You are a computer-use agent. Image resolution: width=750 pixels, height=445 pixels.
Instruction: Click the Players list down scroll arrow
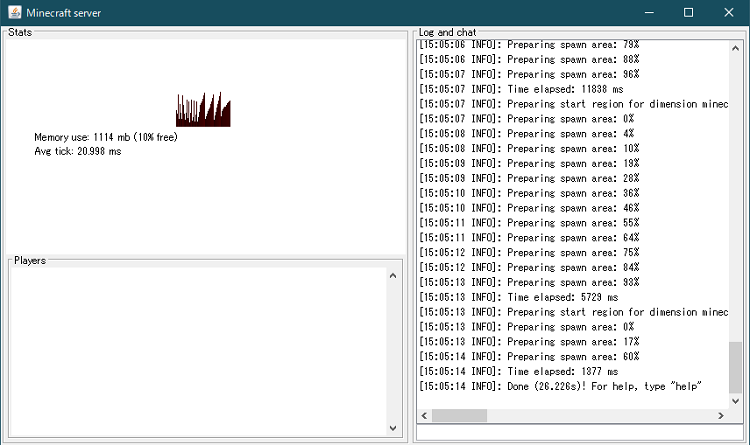[x=393, y=428]
